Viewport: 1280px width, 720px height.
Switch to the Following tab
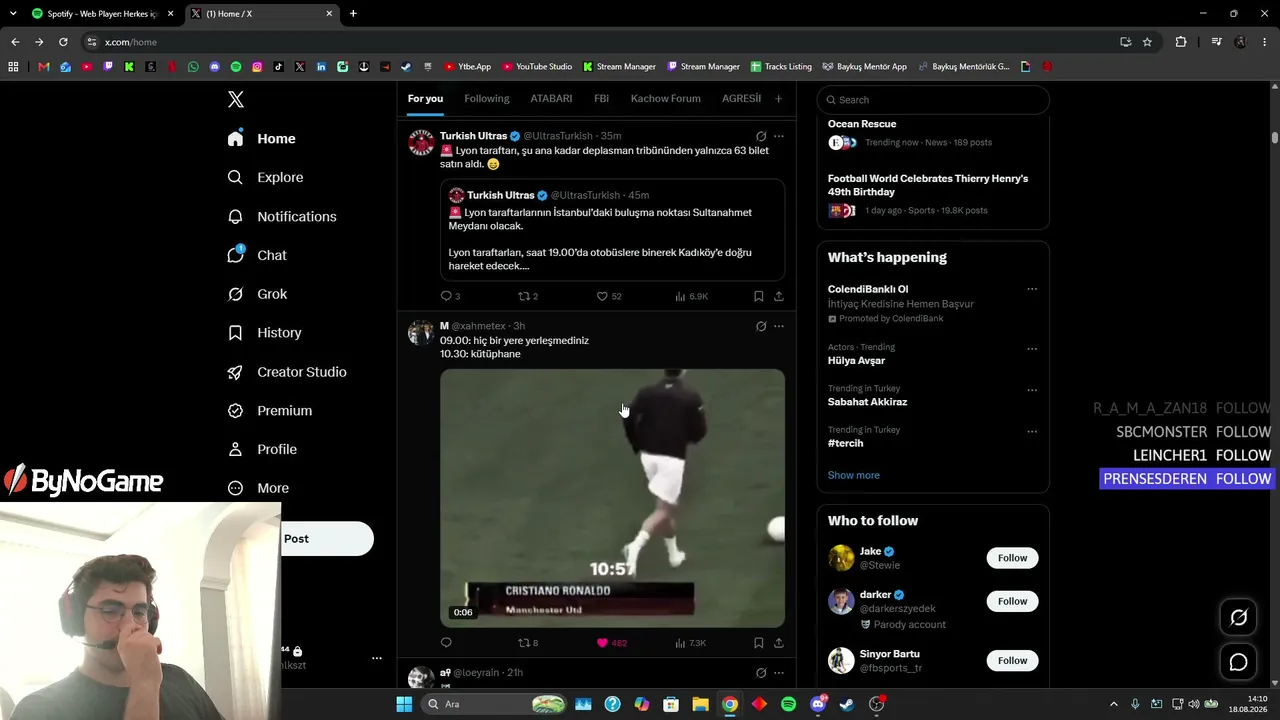click(x=487, y=99)
